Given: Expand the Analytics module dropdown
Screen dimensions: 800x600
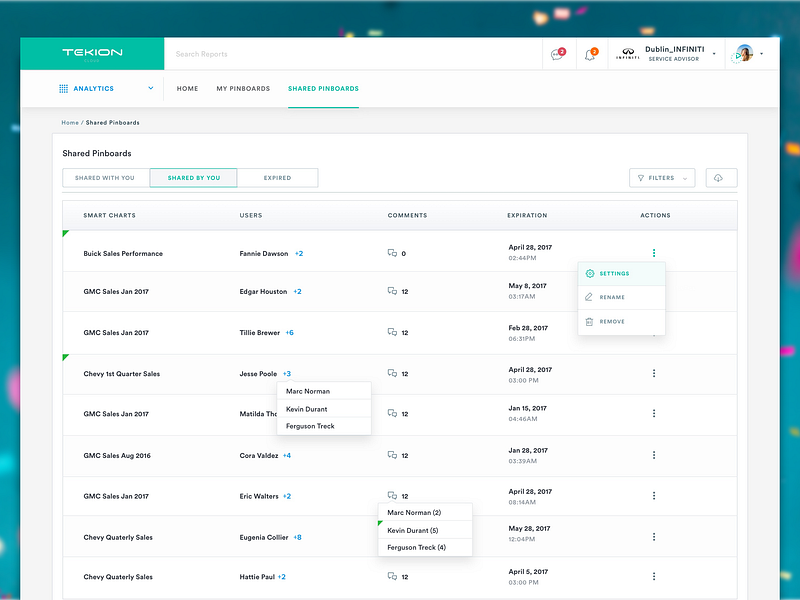Looking at the screenshot, I should point(151,88).
